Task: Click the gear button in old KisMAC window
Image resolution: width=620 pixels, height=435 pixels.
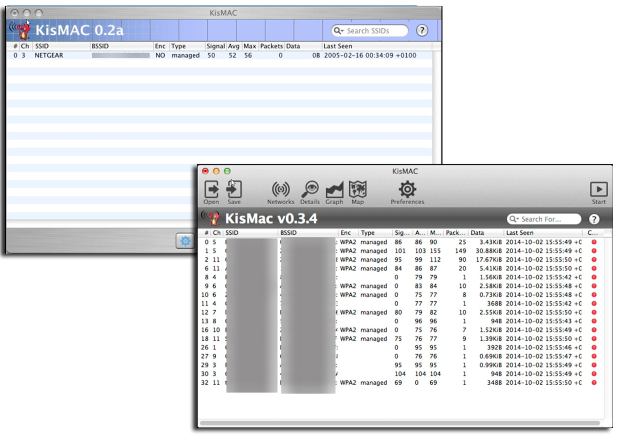Action: point(184,240)
